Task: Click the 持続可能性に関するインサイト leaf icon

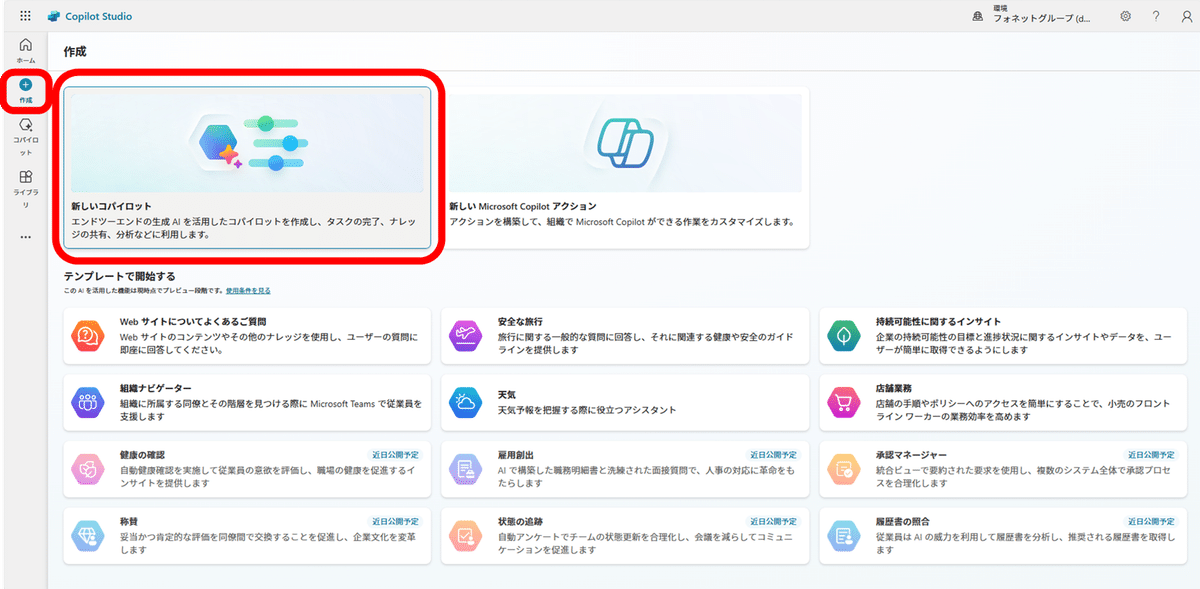Action: click(843, 337)
